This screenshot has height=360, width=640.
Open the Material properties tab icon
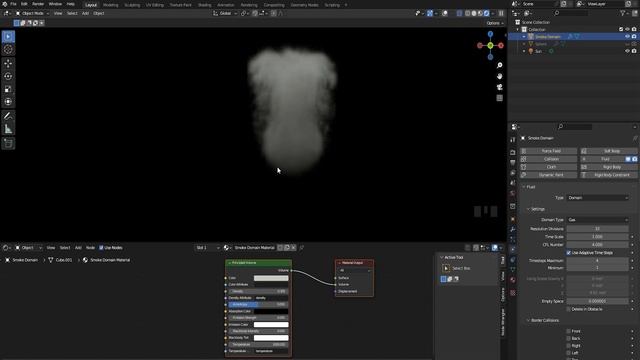pyautogui.click(x=513, y=280)
